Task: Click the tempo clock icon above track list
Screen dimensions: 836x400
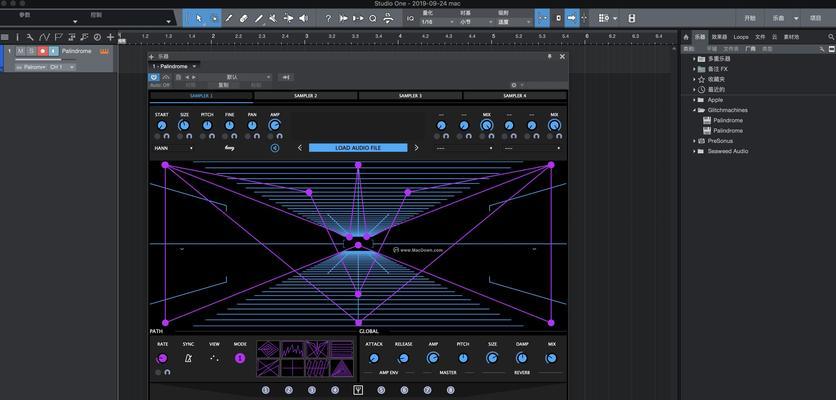Action: click(97, 37)
